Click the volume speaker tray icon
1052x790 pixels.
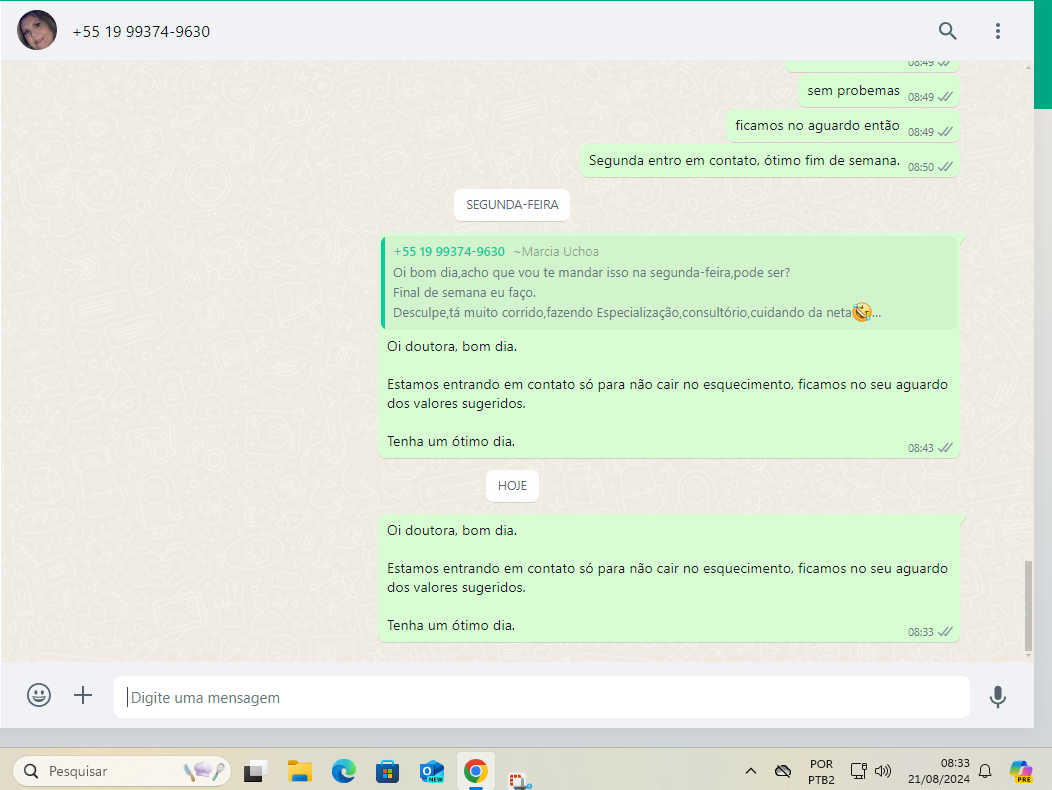click(883, 771)
